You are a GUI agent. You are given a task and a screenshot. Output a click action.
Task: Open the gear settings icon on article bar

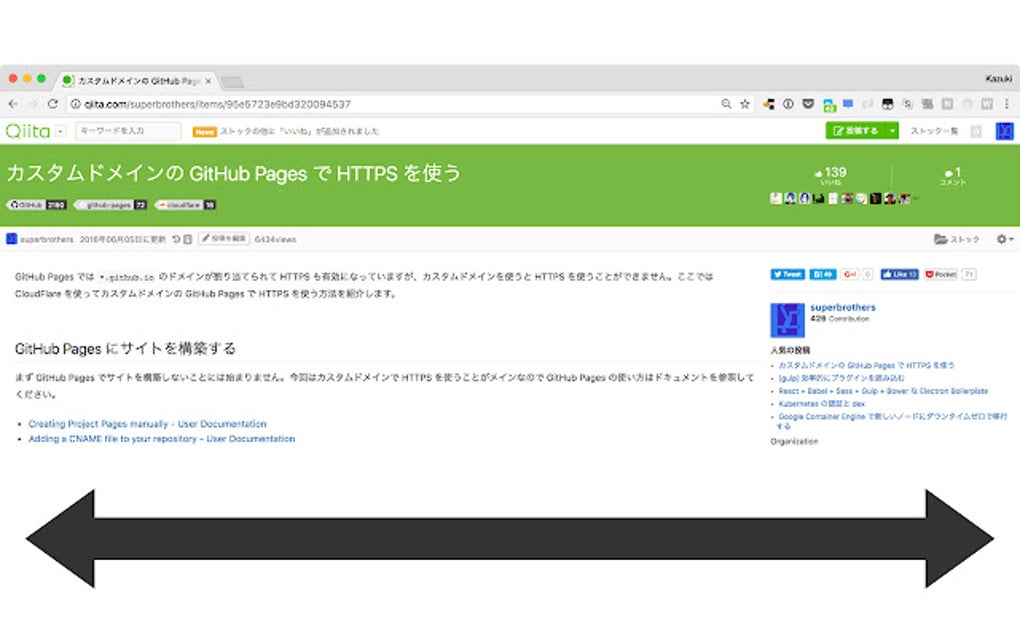[x=1004, y=239]
